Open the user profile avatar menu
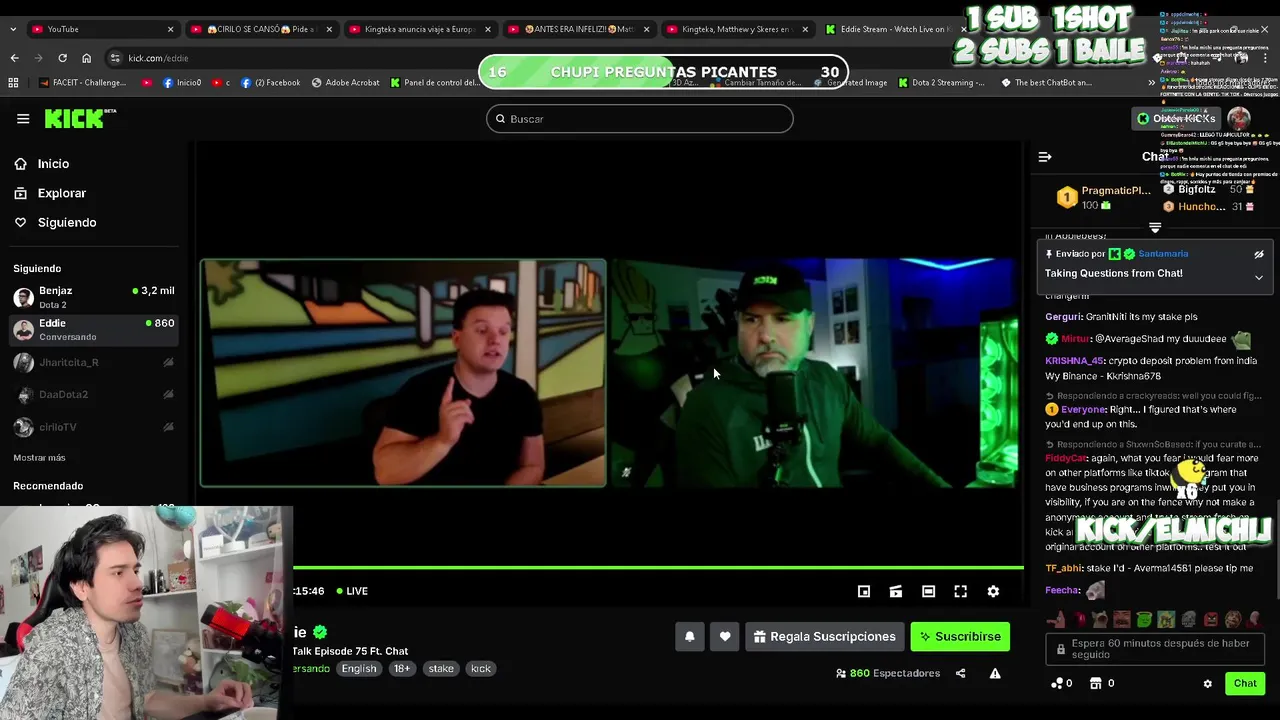Screen dimensions: 1280x720 [x=1239, y=119]
